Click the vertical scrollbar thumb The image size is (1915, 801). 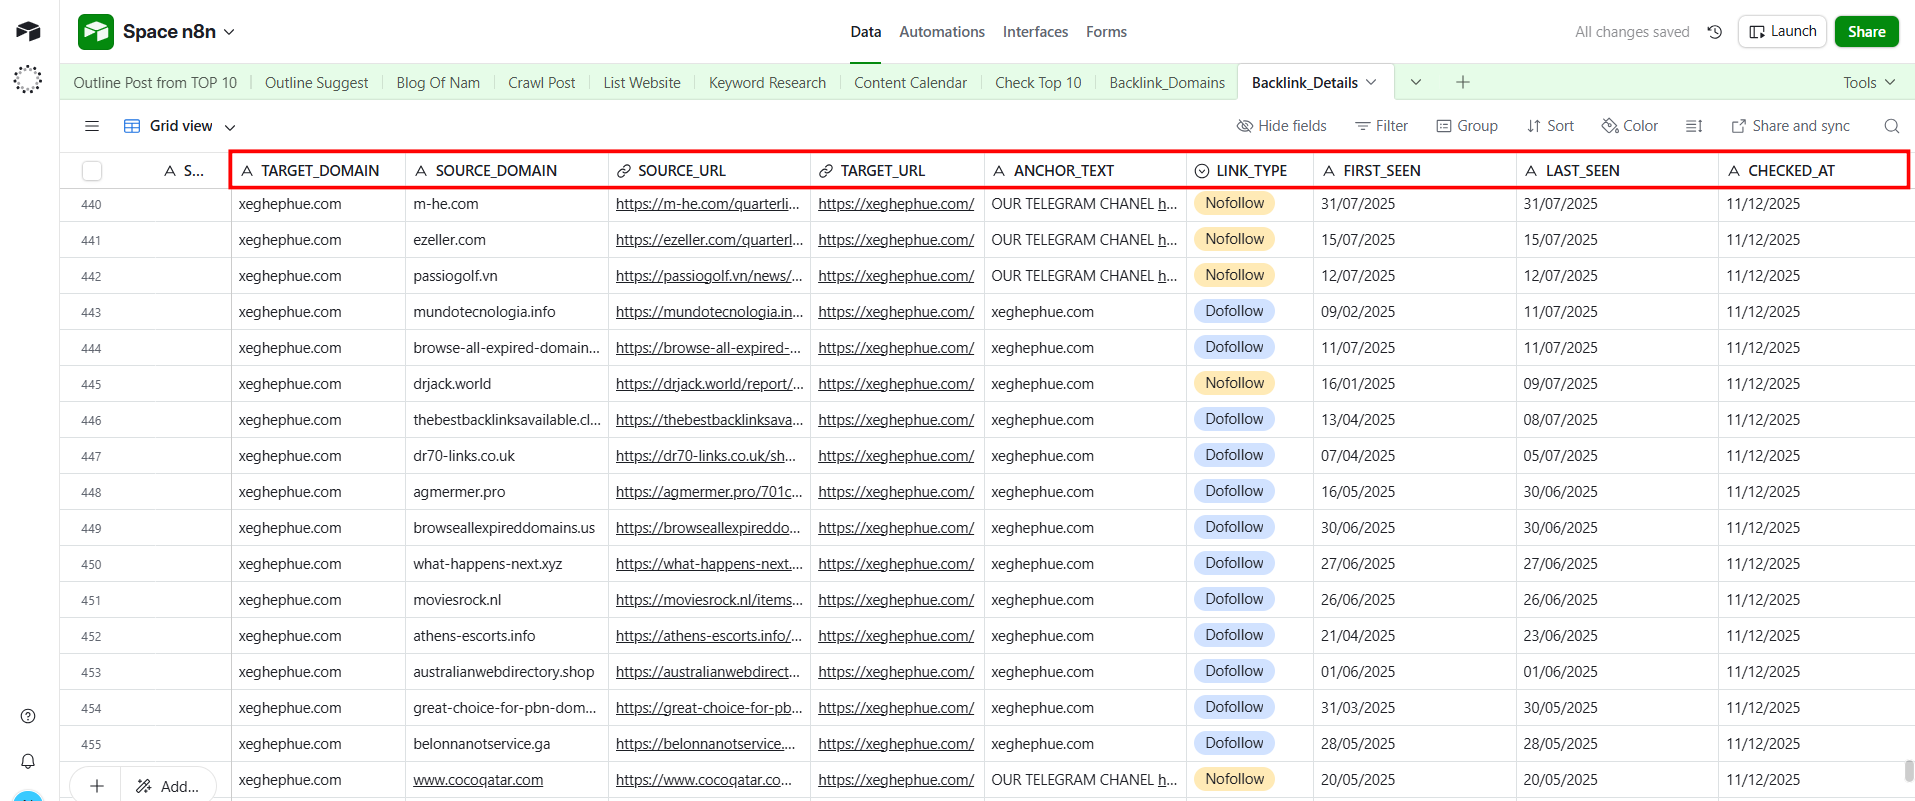1909,771
